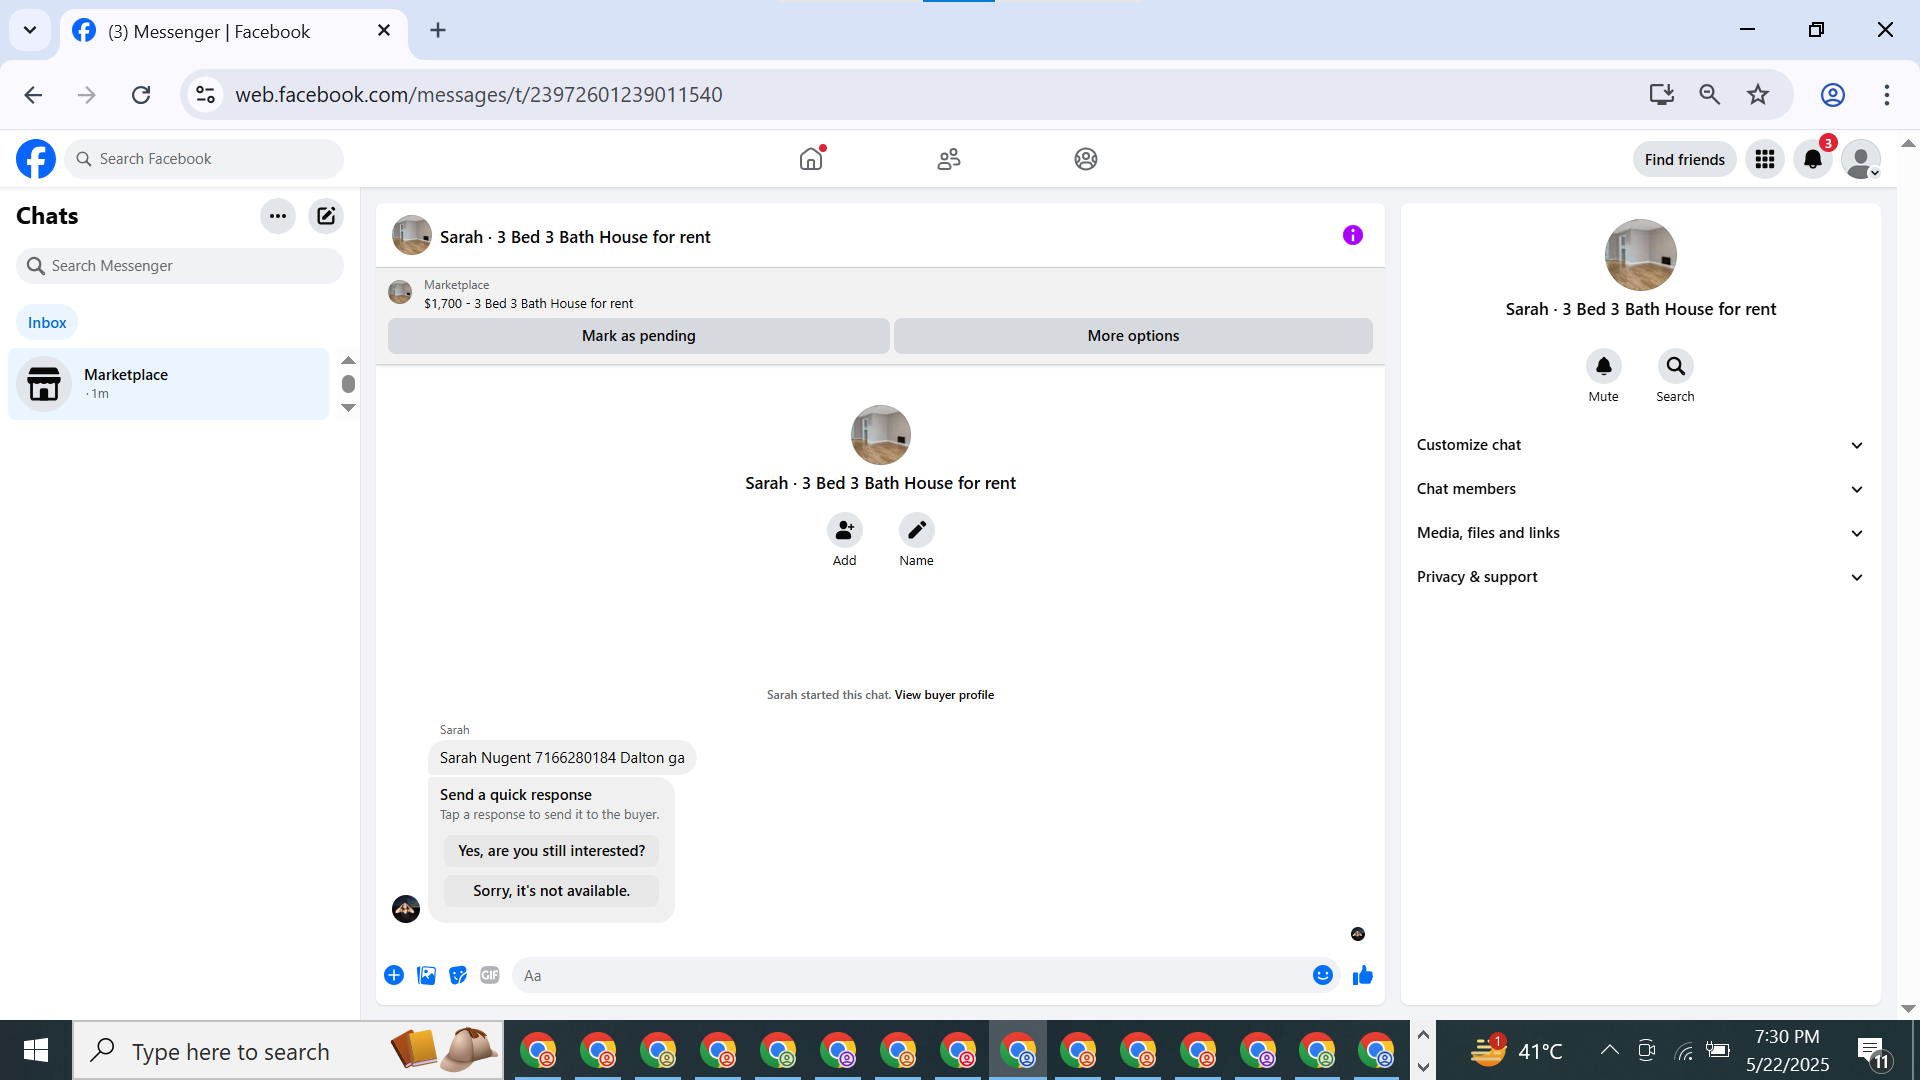Search in conversation magnifier icon
Viewport: 1920px width, 1080px height.
[1676, 367]
